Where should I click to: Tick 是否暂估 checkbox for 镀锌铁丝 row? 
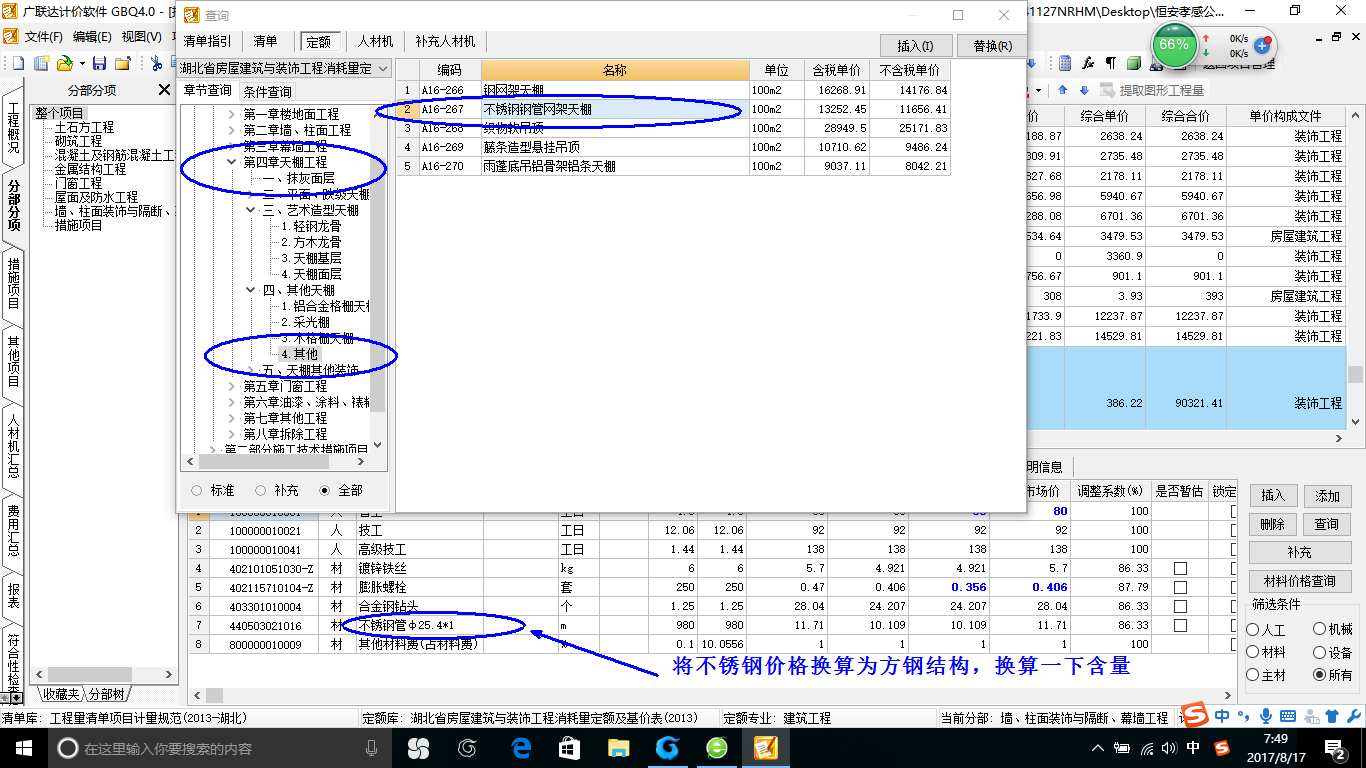[x=1180, y=568]
